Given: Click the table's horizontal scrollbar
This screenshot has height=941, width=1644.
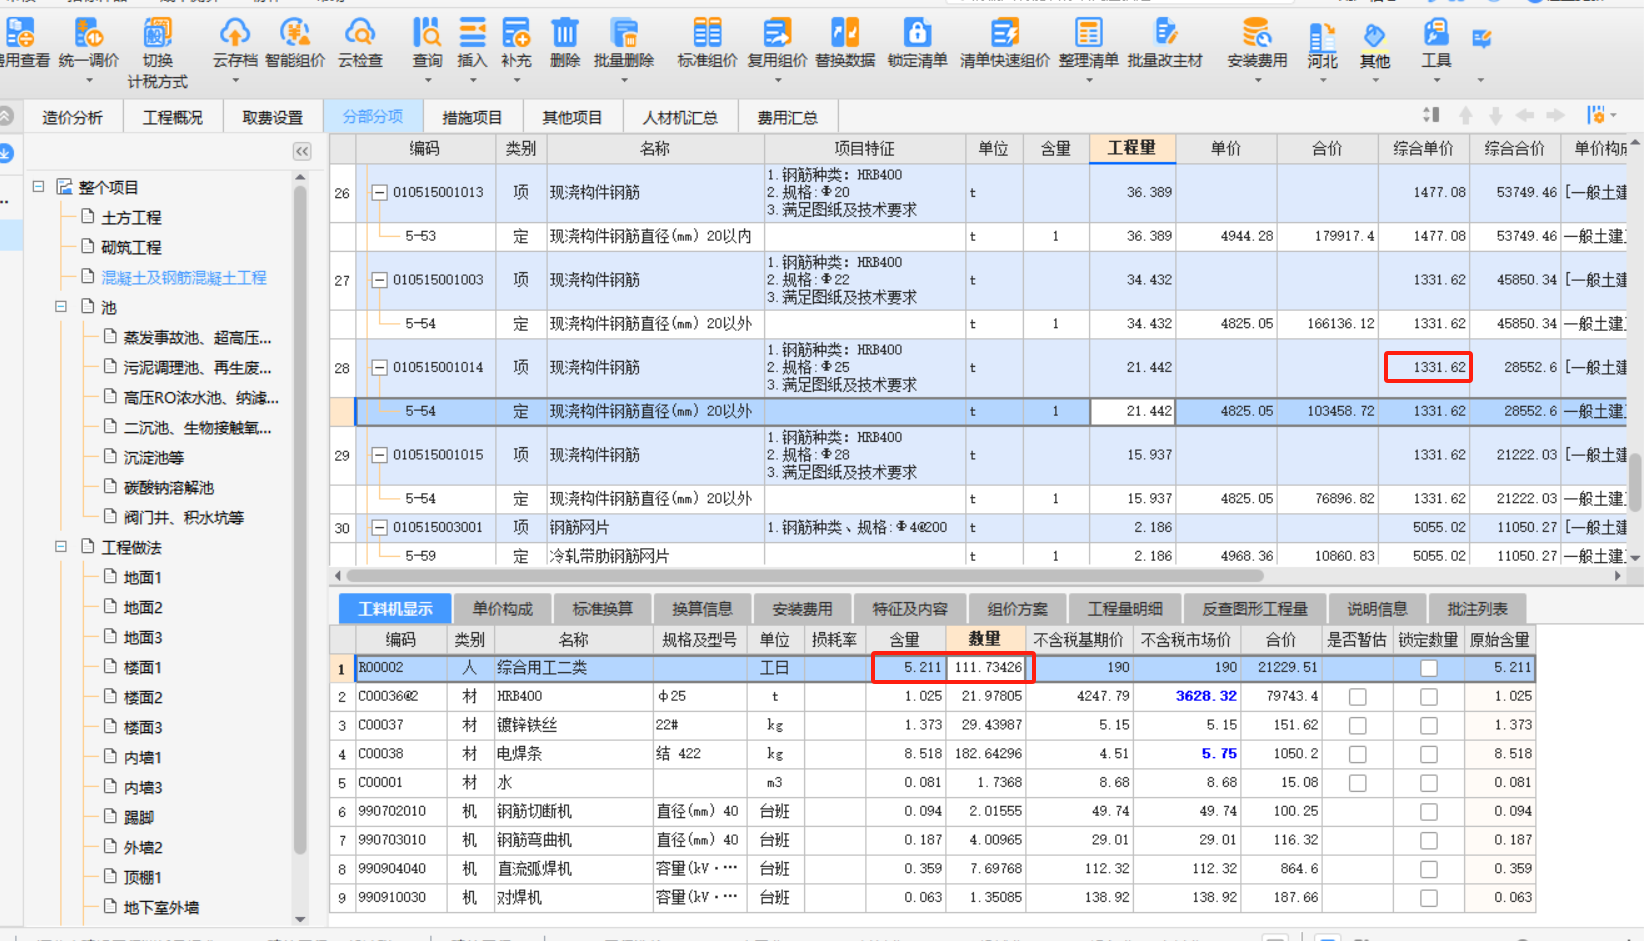Looking at the screenshot, I should 805,576.
